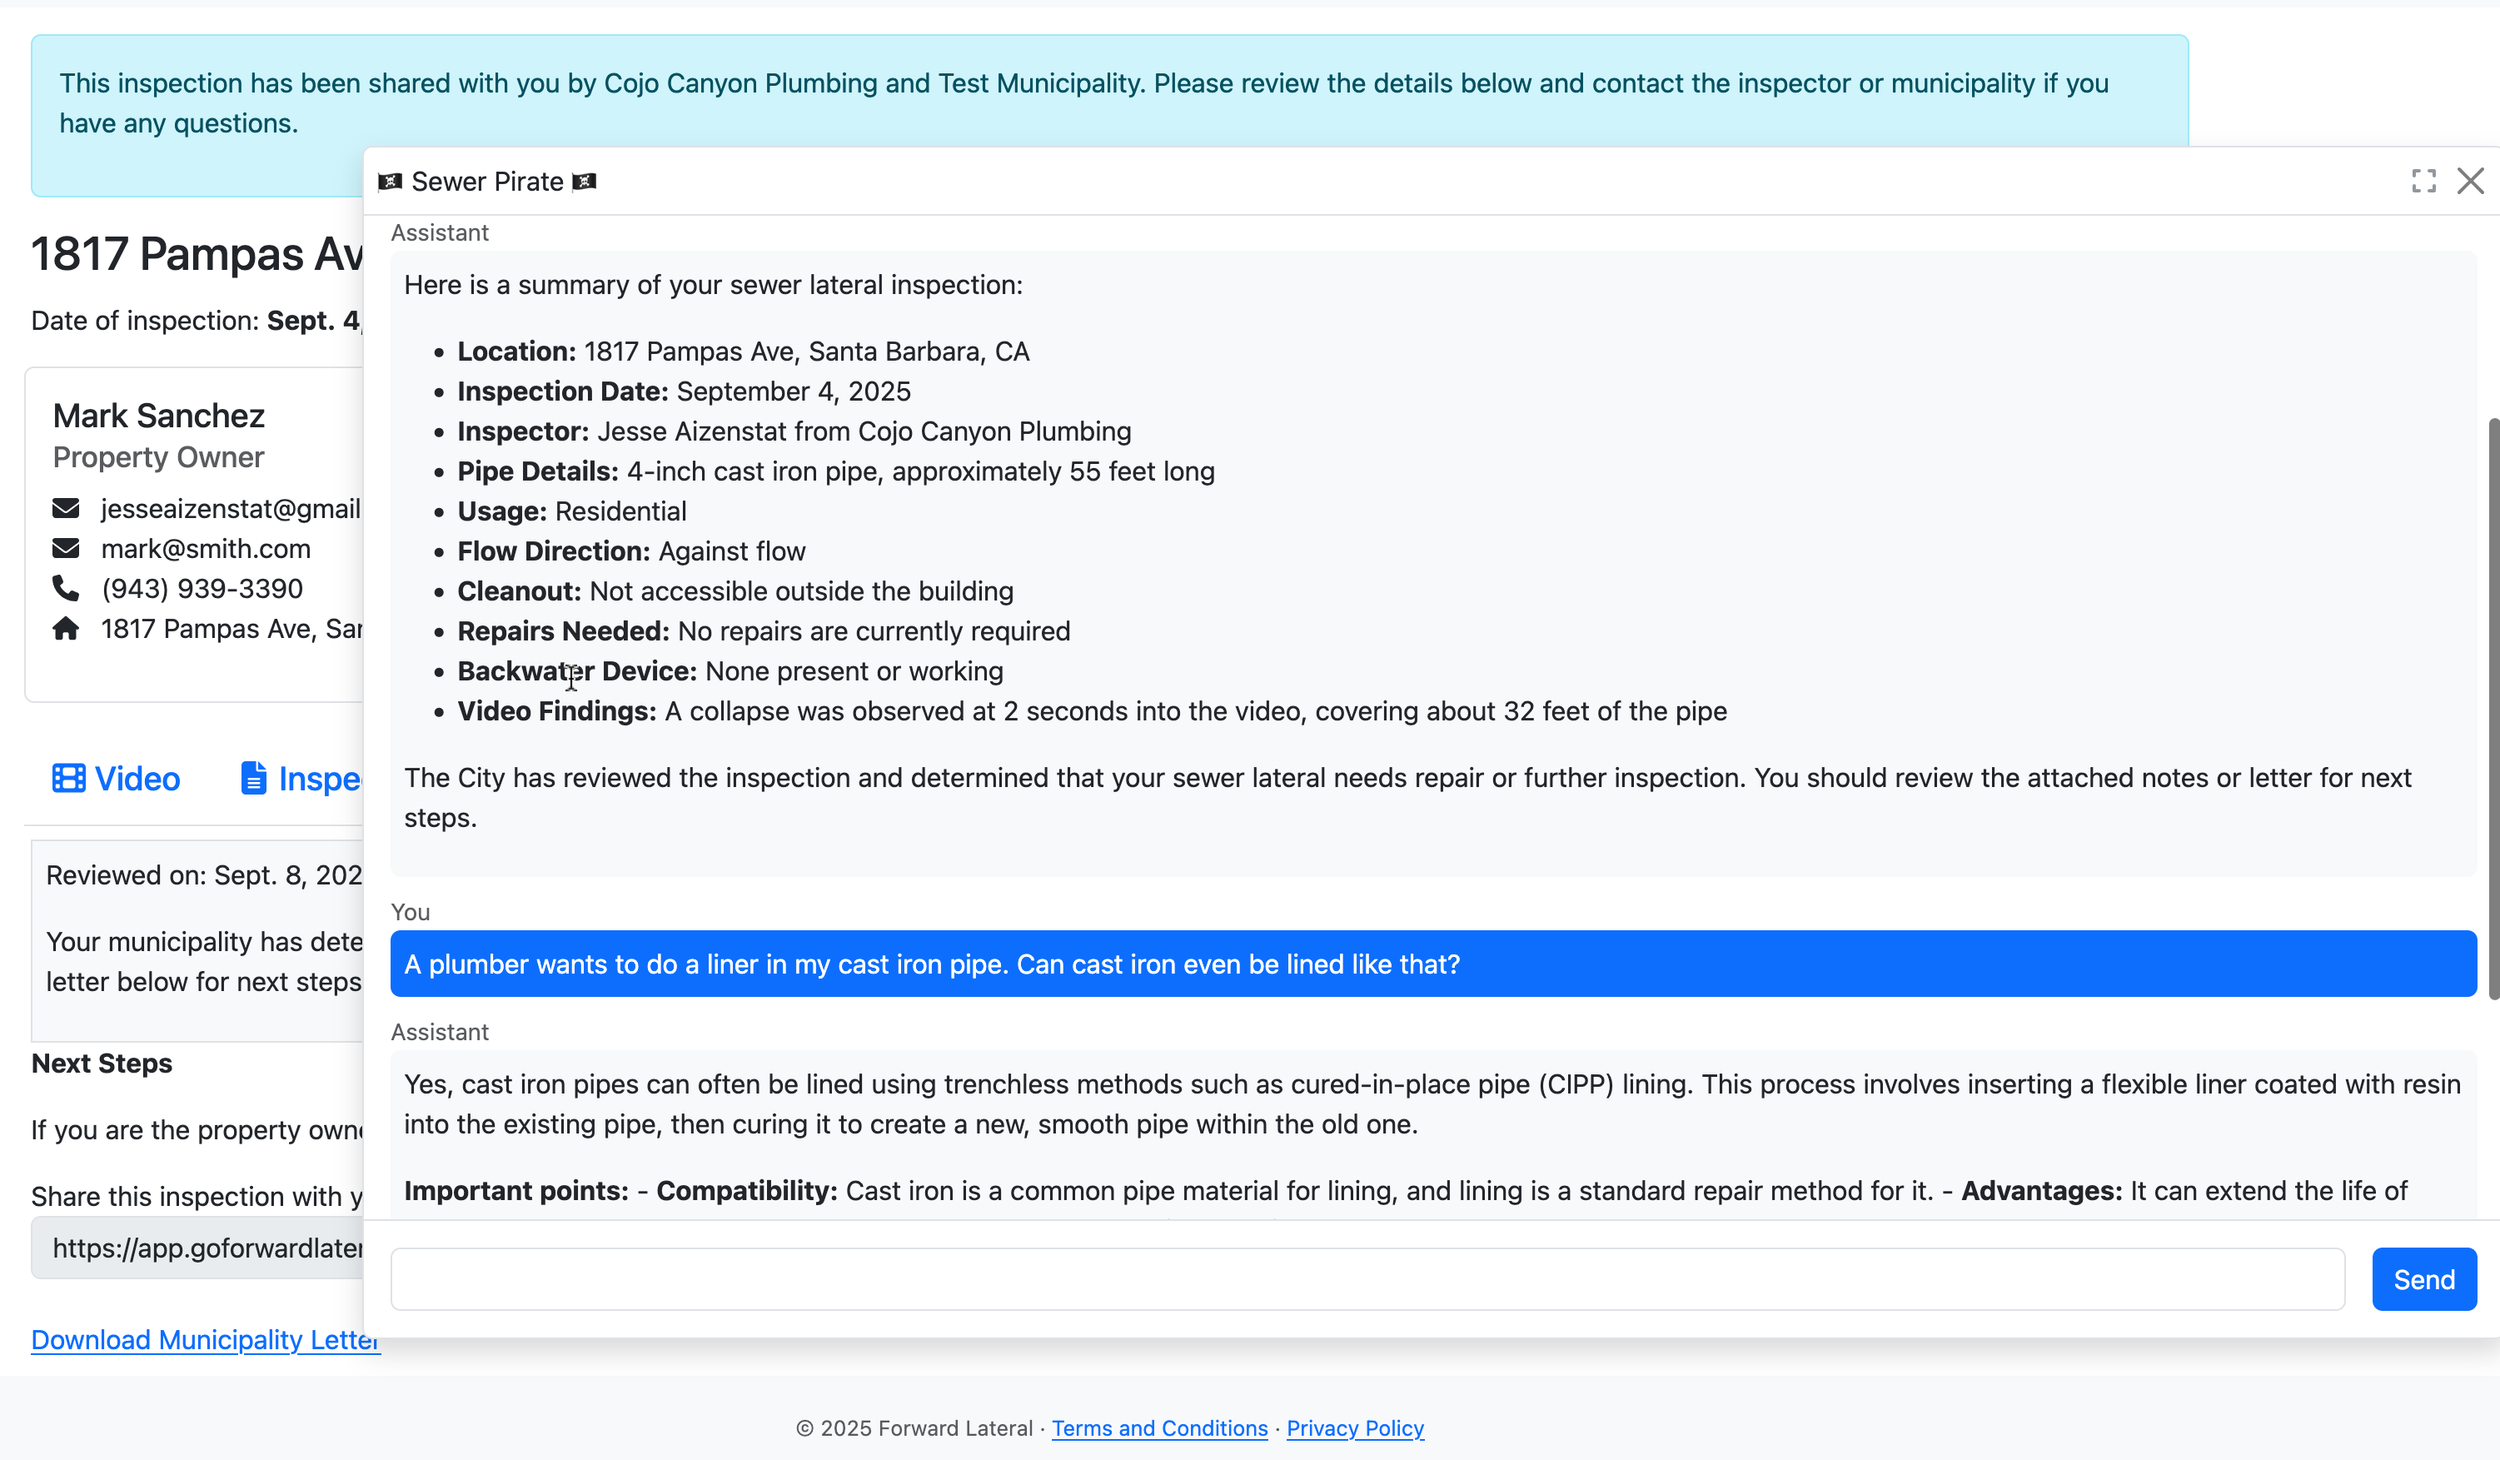2500x1460 pixels.
Task: Focus the chat message input field
Action: coord(1366,1279)
